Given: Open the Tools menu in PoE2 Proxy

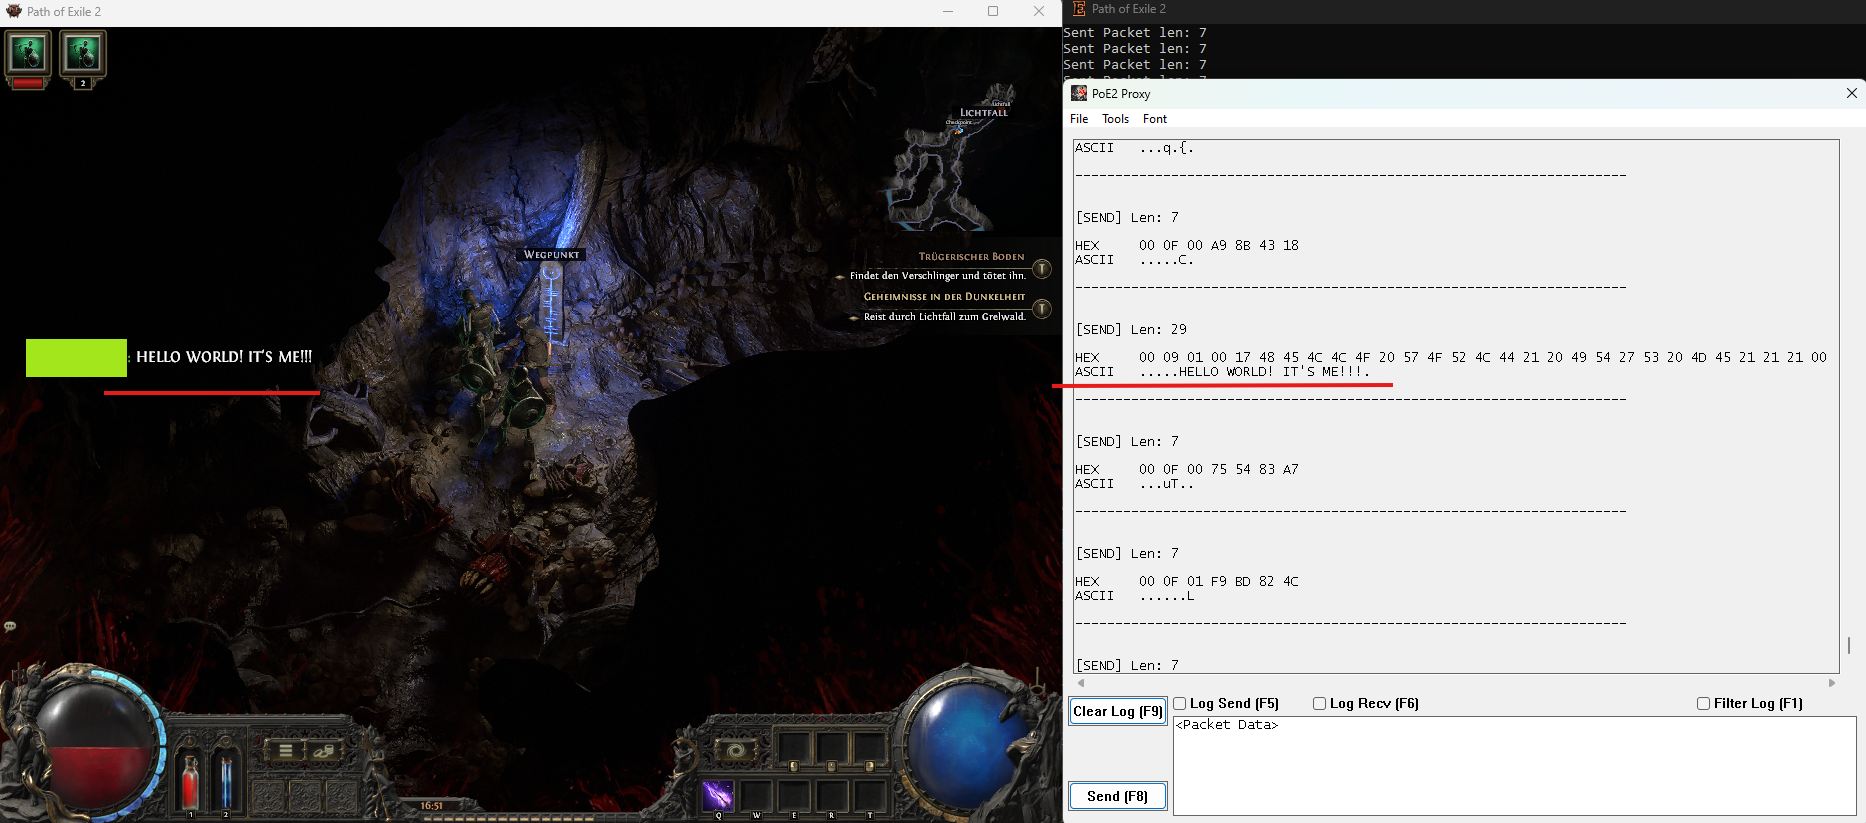Looking at the screenshot, I should click(x=1115, y=119).
